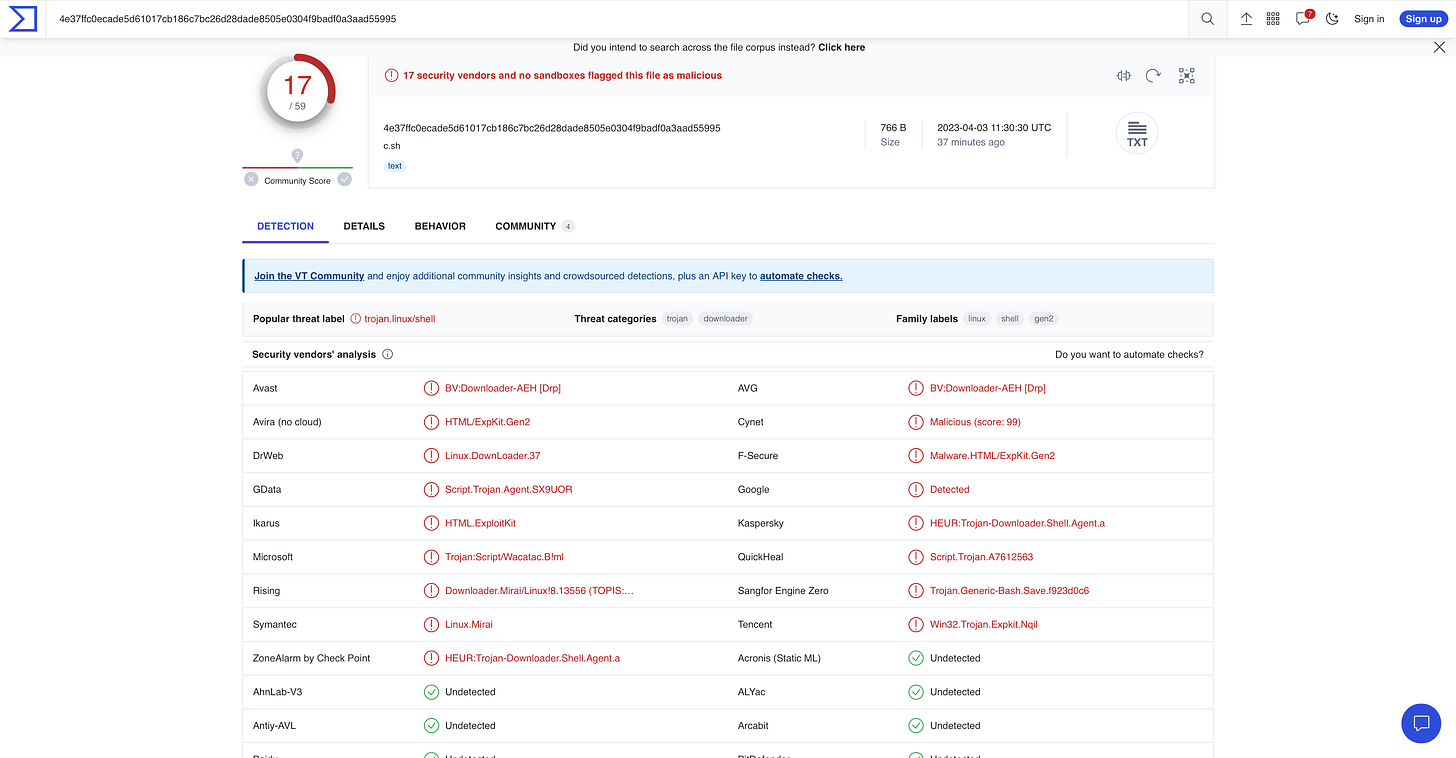Click the Ikarus HTML.ExploitKit result
The image size is (1456, 758).
tap(480, 523)
